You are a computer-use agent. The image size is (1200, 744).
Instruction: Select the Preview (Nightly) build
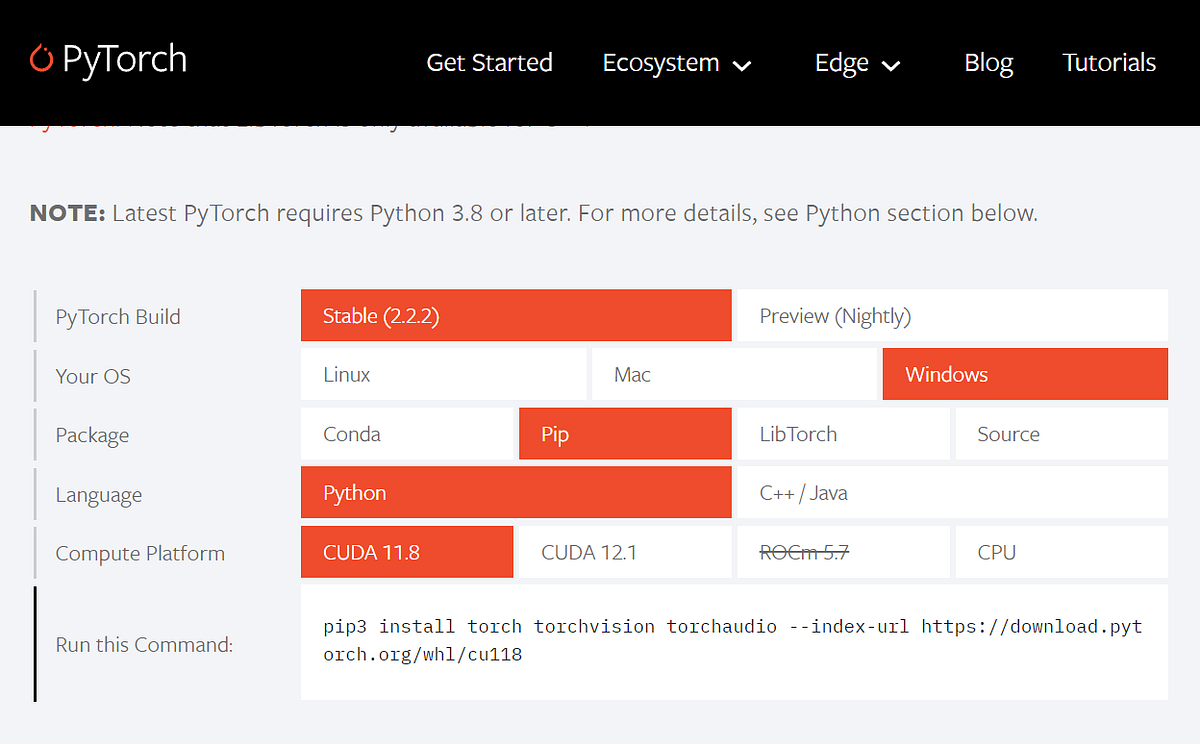[952, 316]
